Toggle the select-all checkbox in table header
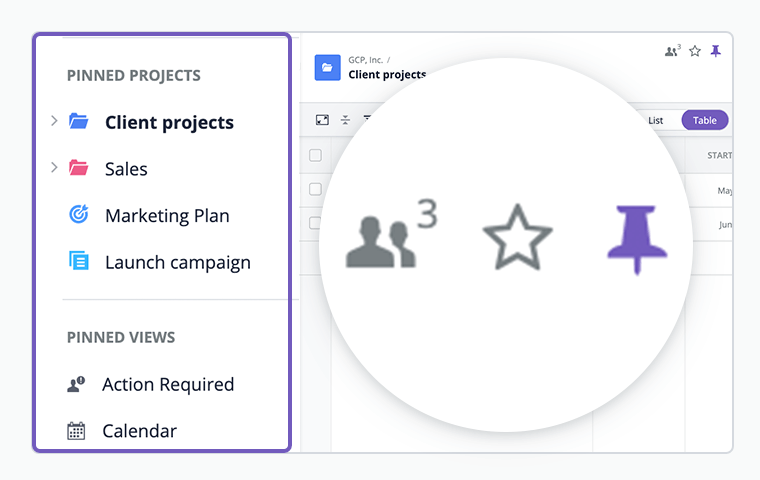 (315, 155)
